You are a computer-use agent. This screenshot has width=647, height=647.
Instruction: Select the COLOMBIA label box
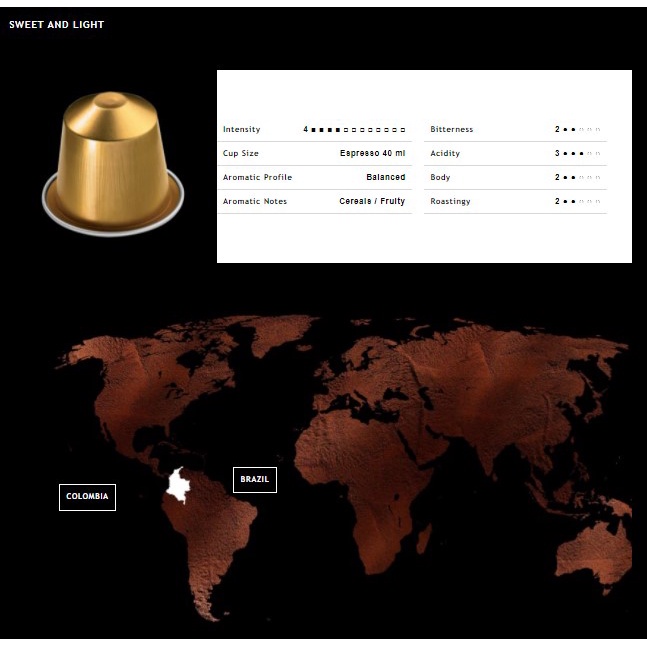point(87,497)
